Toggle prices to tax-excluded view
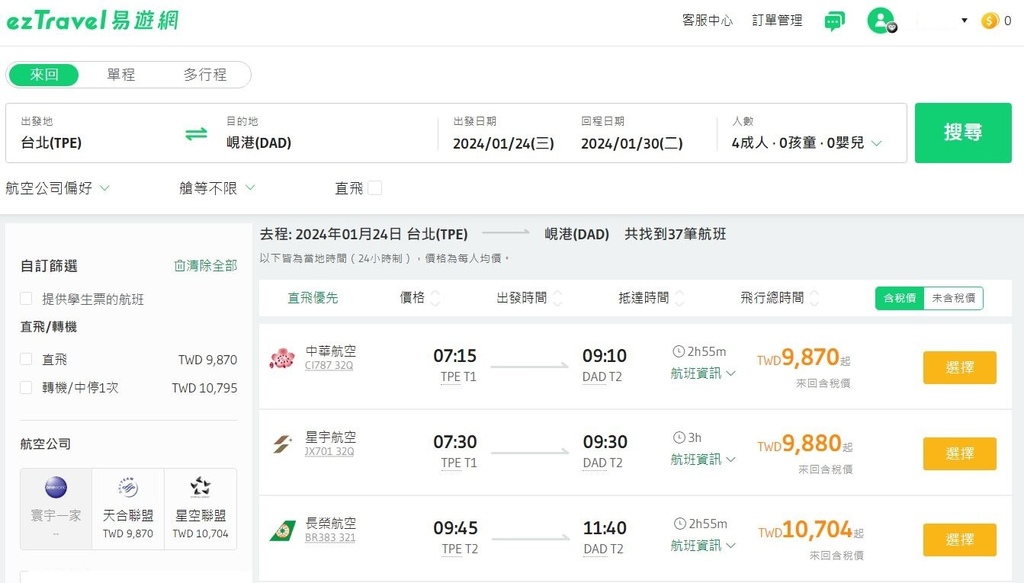1024x583 pixels. point(953,298)
